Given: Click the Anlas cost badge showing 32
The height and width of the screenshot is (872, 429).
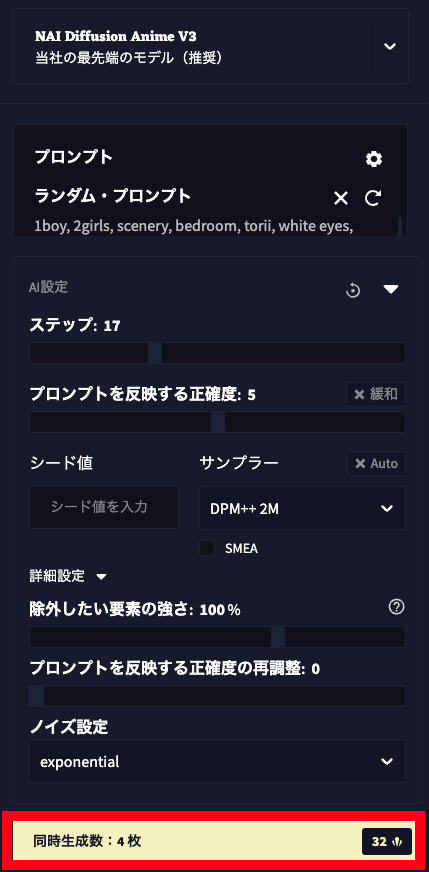Looking at the screenshot, I should pos(387,841).
